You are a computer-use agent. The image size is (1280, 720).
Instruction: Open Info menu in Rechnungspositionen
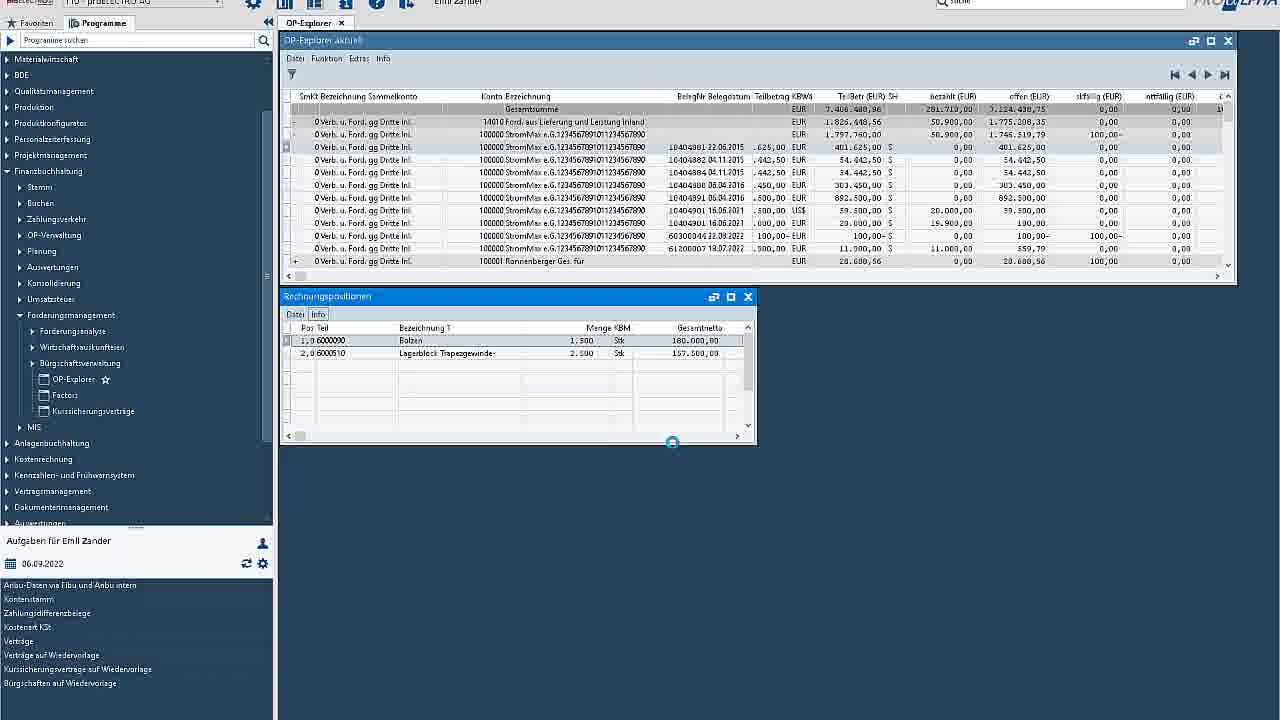coord(318,314)
